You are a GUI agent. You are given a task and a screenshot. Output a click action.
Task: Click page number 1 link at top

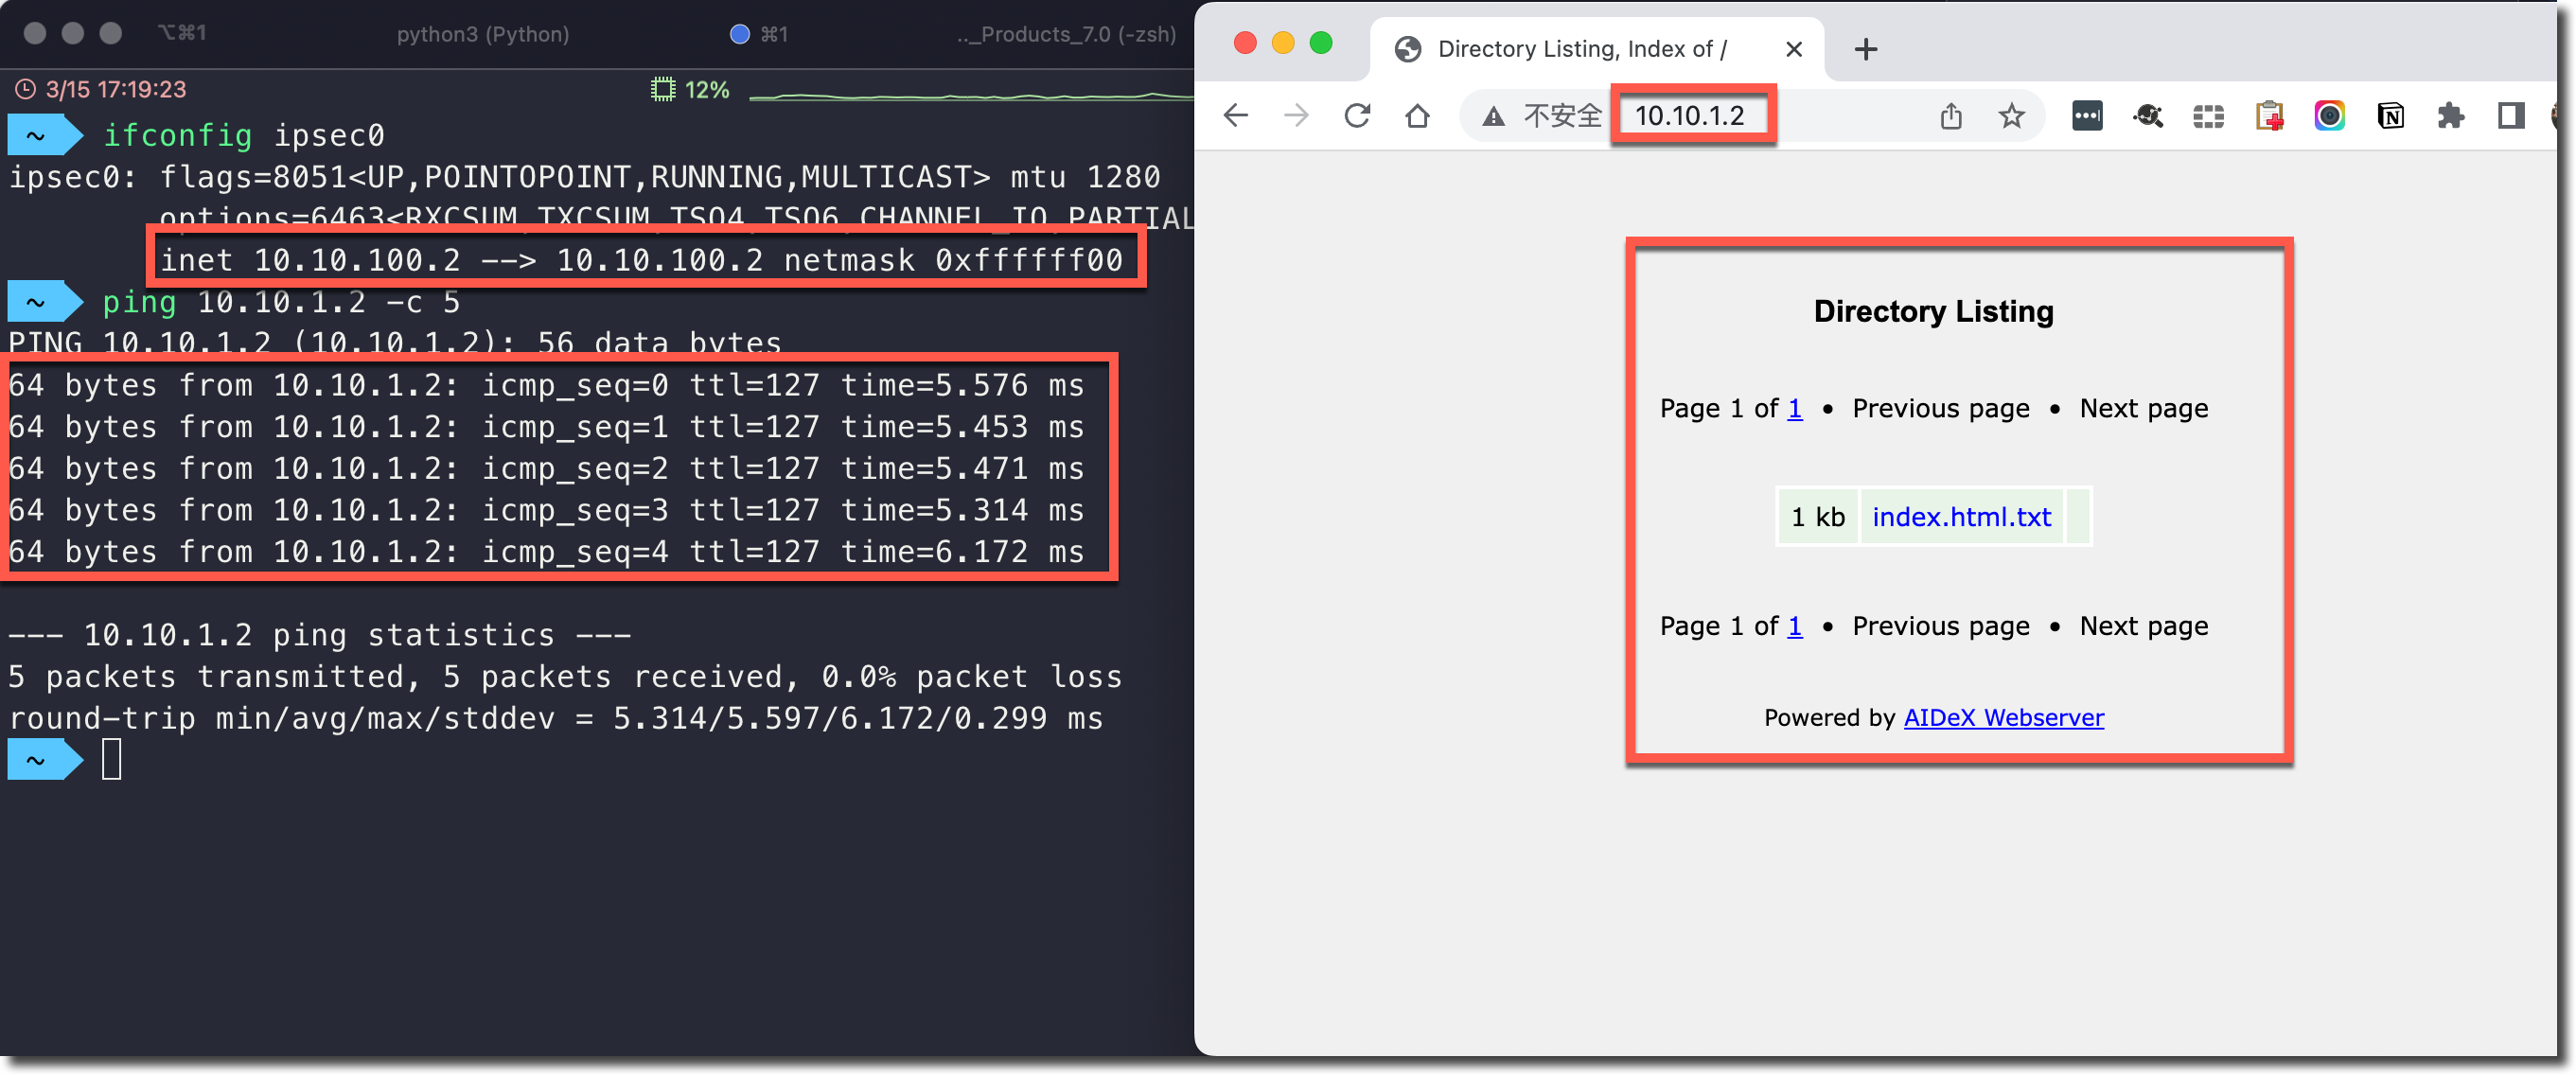[1794, 409]
